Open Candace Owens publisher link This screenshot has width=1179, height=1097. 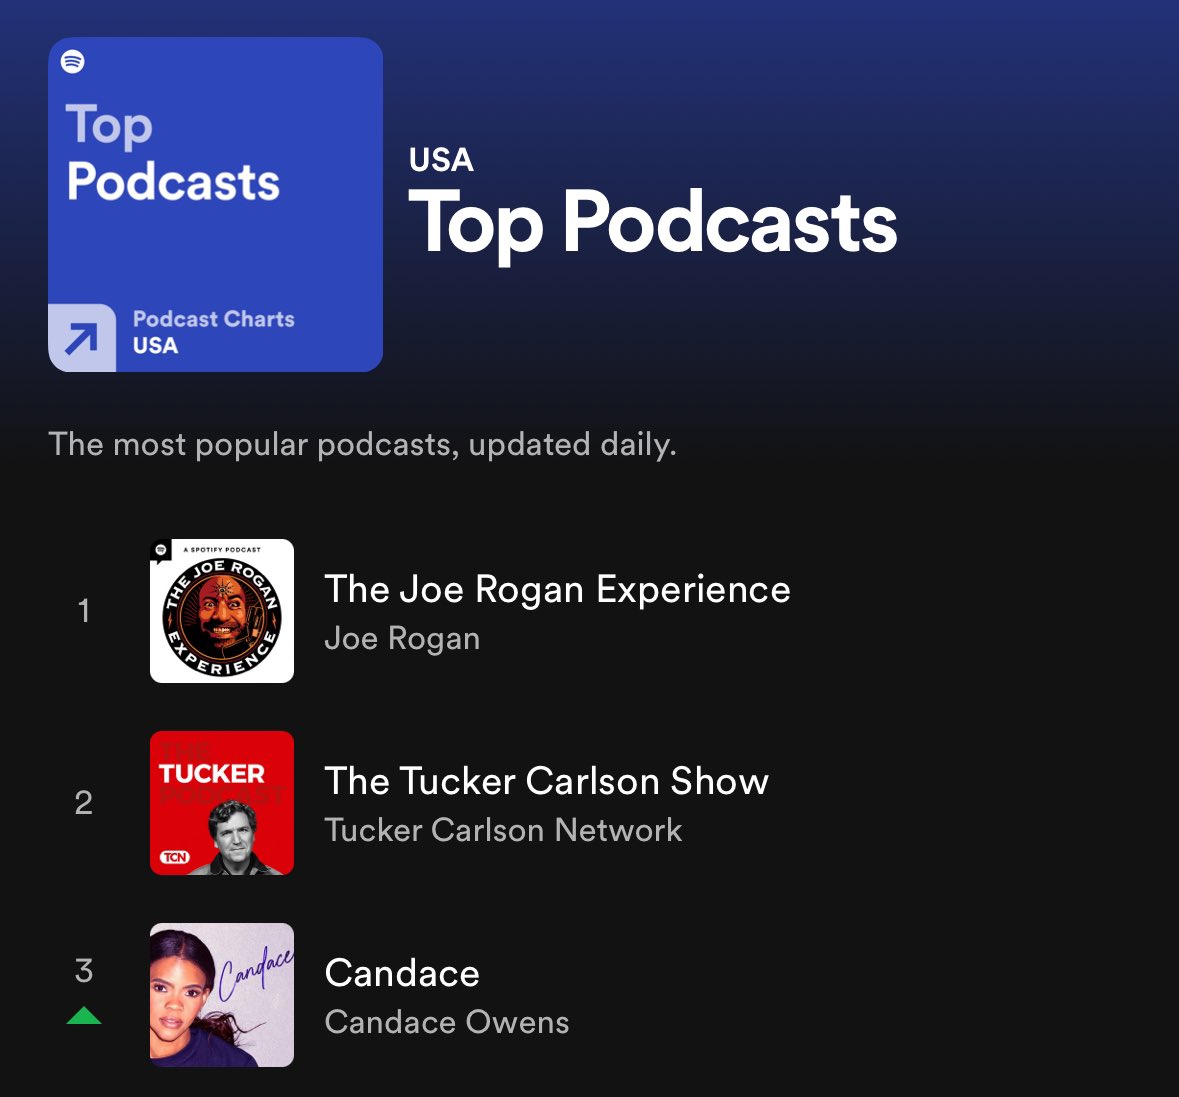point(447,1022)
